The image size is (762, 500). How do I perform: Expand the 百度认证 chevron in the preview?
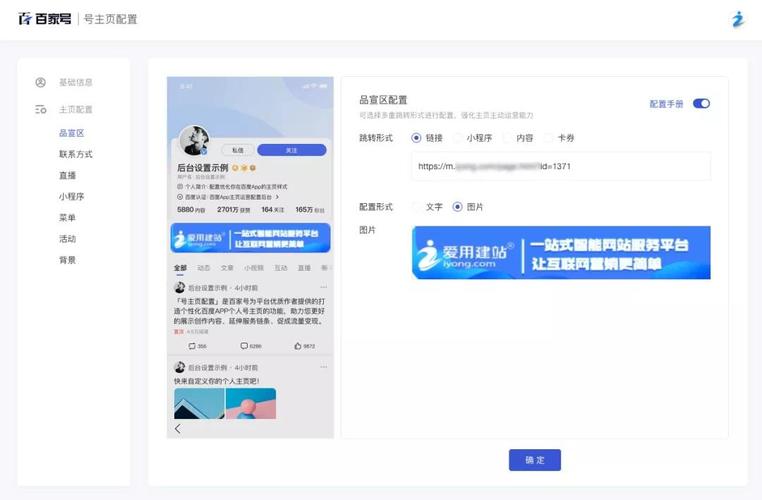(277, 197)
